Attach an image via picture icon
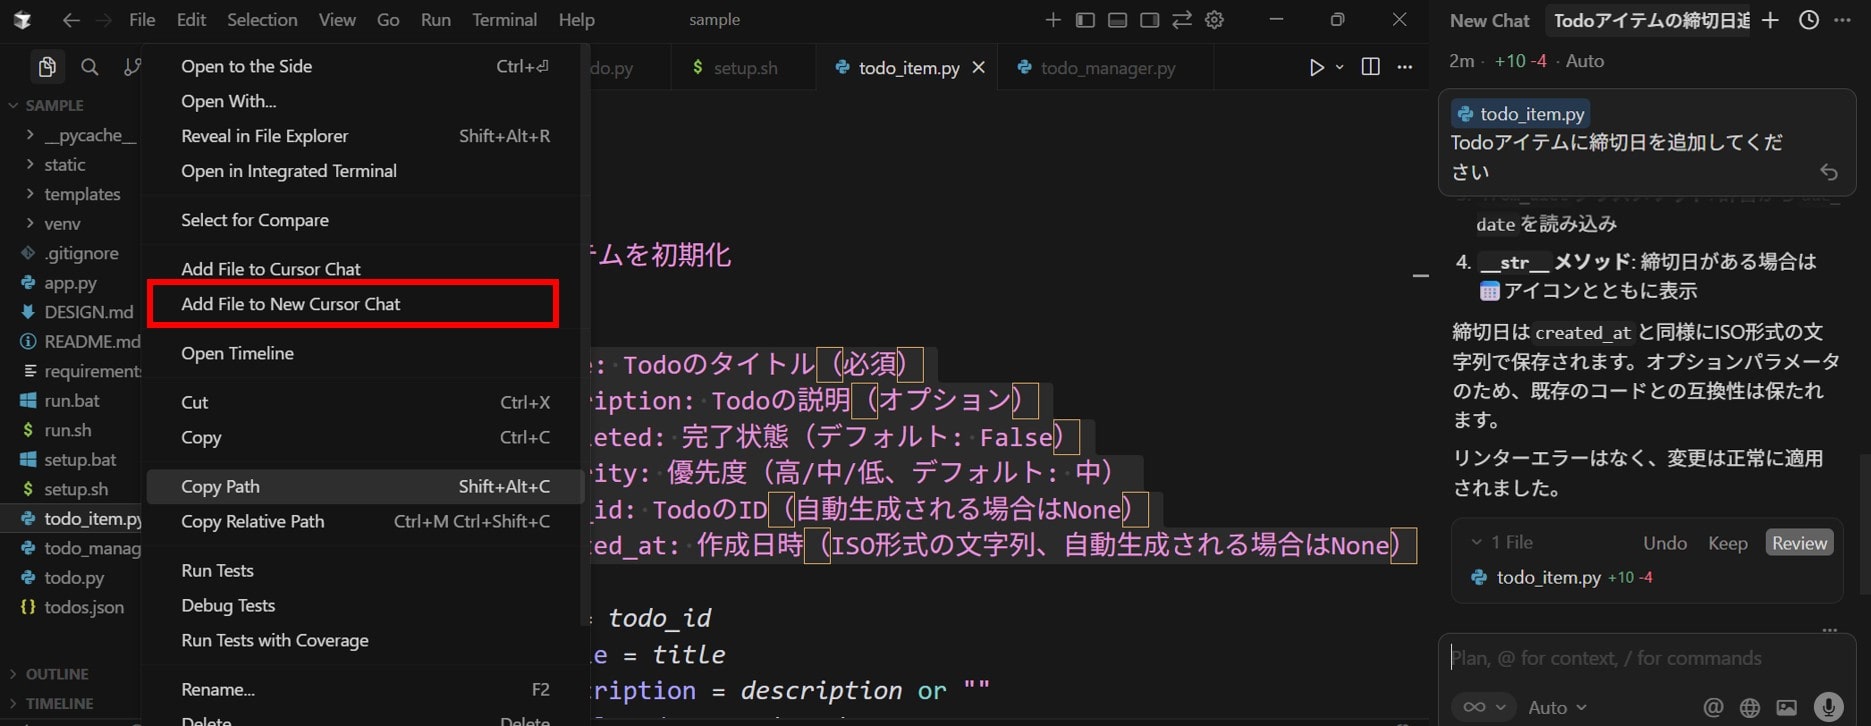The height and width of the screenshot is (726, 1871). tap(1786, 707)
